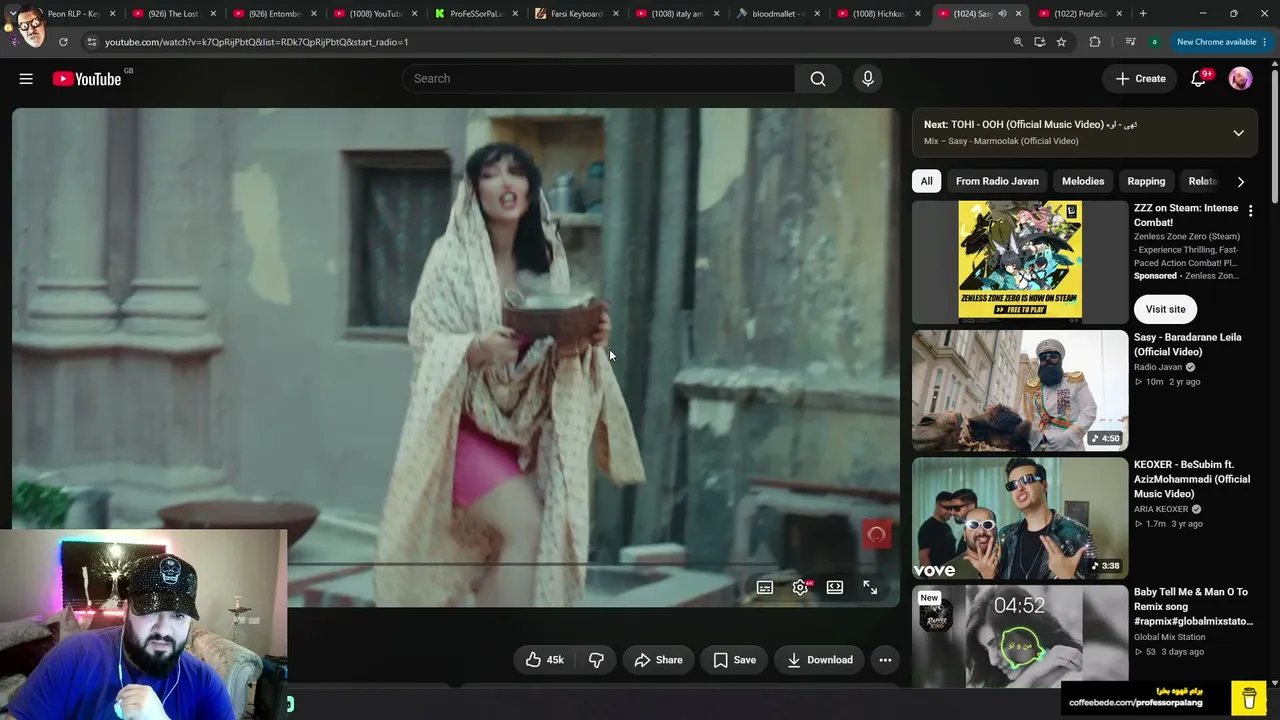
Task: Open the account avatar menu on YouTube
Action: pyautogui.click(x=1240, y=79)
